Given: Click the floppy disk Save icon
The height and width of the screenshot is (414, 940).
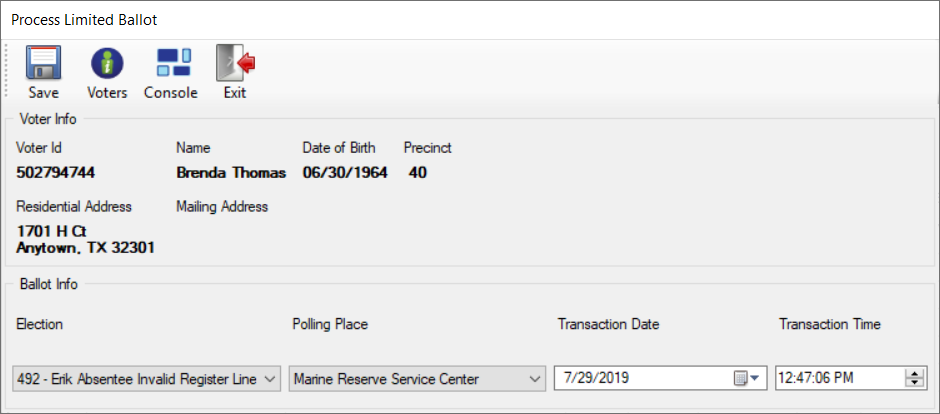Looking at the screenshot, I should click(x=43, y=64).
